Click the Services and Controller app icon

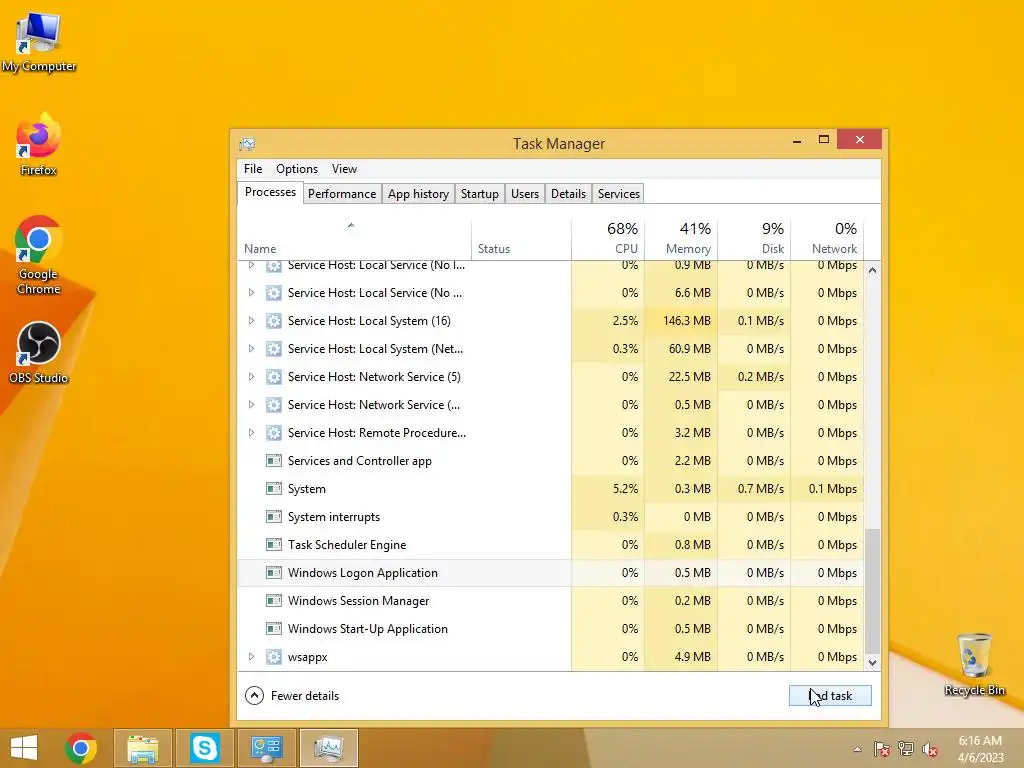point(274,460)
